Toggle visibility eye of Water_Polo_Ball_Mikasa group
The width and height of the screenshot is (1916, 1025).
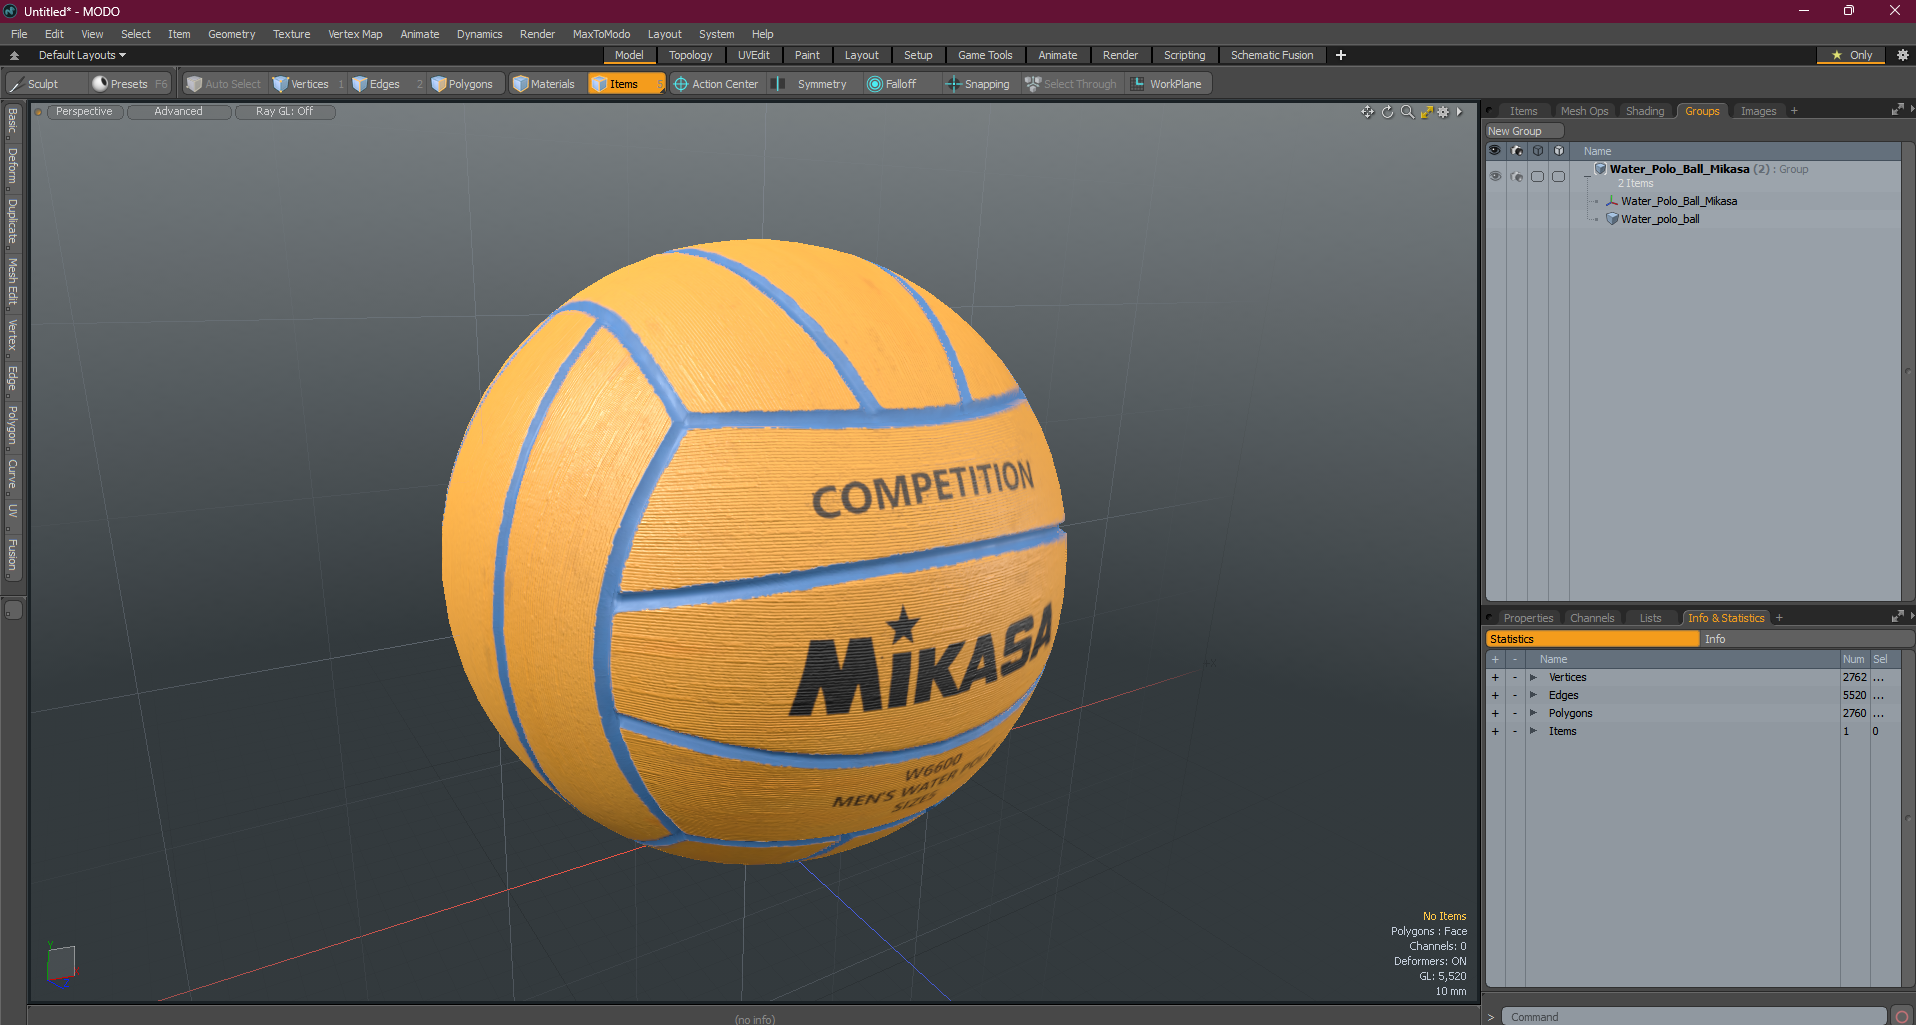tap(1495, 176)
